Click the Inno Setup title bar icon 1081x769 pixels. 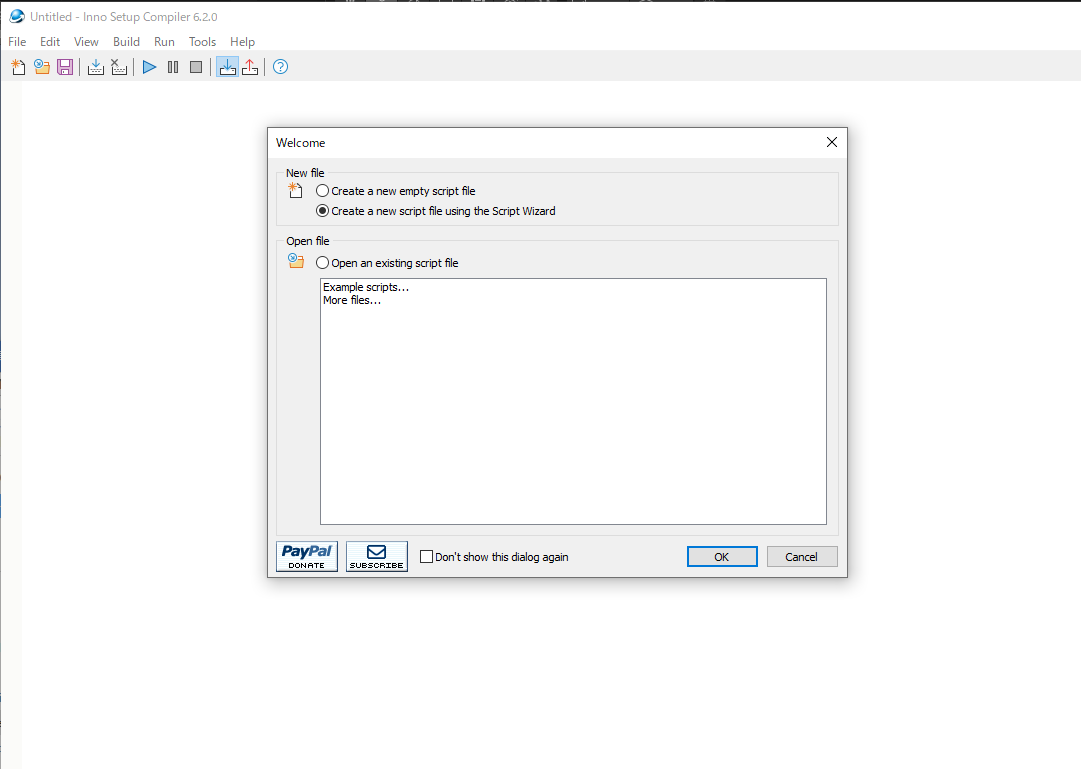click(x=17, y=16)
